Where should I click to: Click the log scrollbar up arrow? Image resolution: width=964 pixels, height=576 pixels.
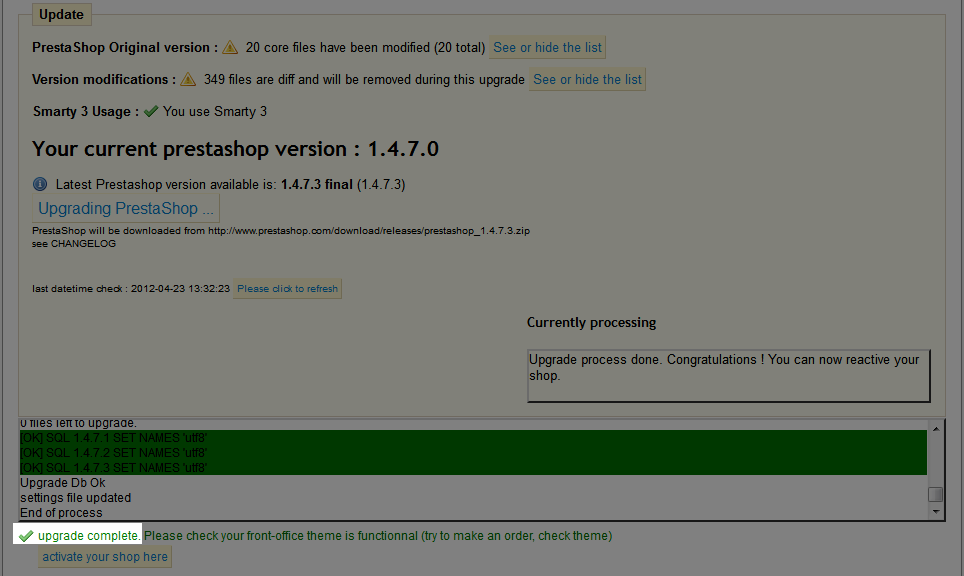tap(935, 428)
